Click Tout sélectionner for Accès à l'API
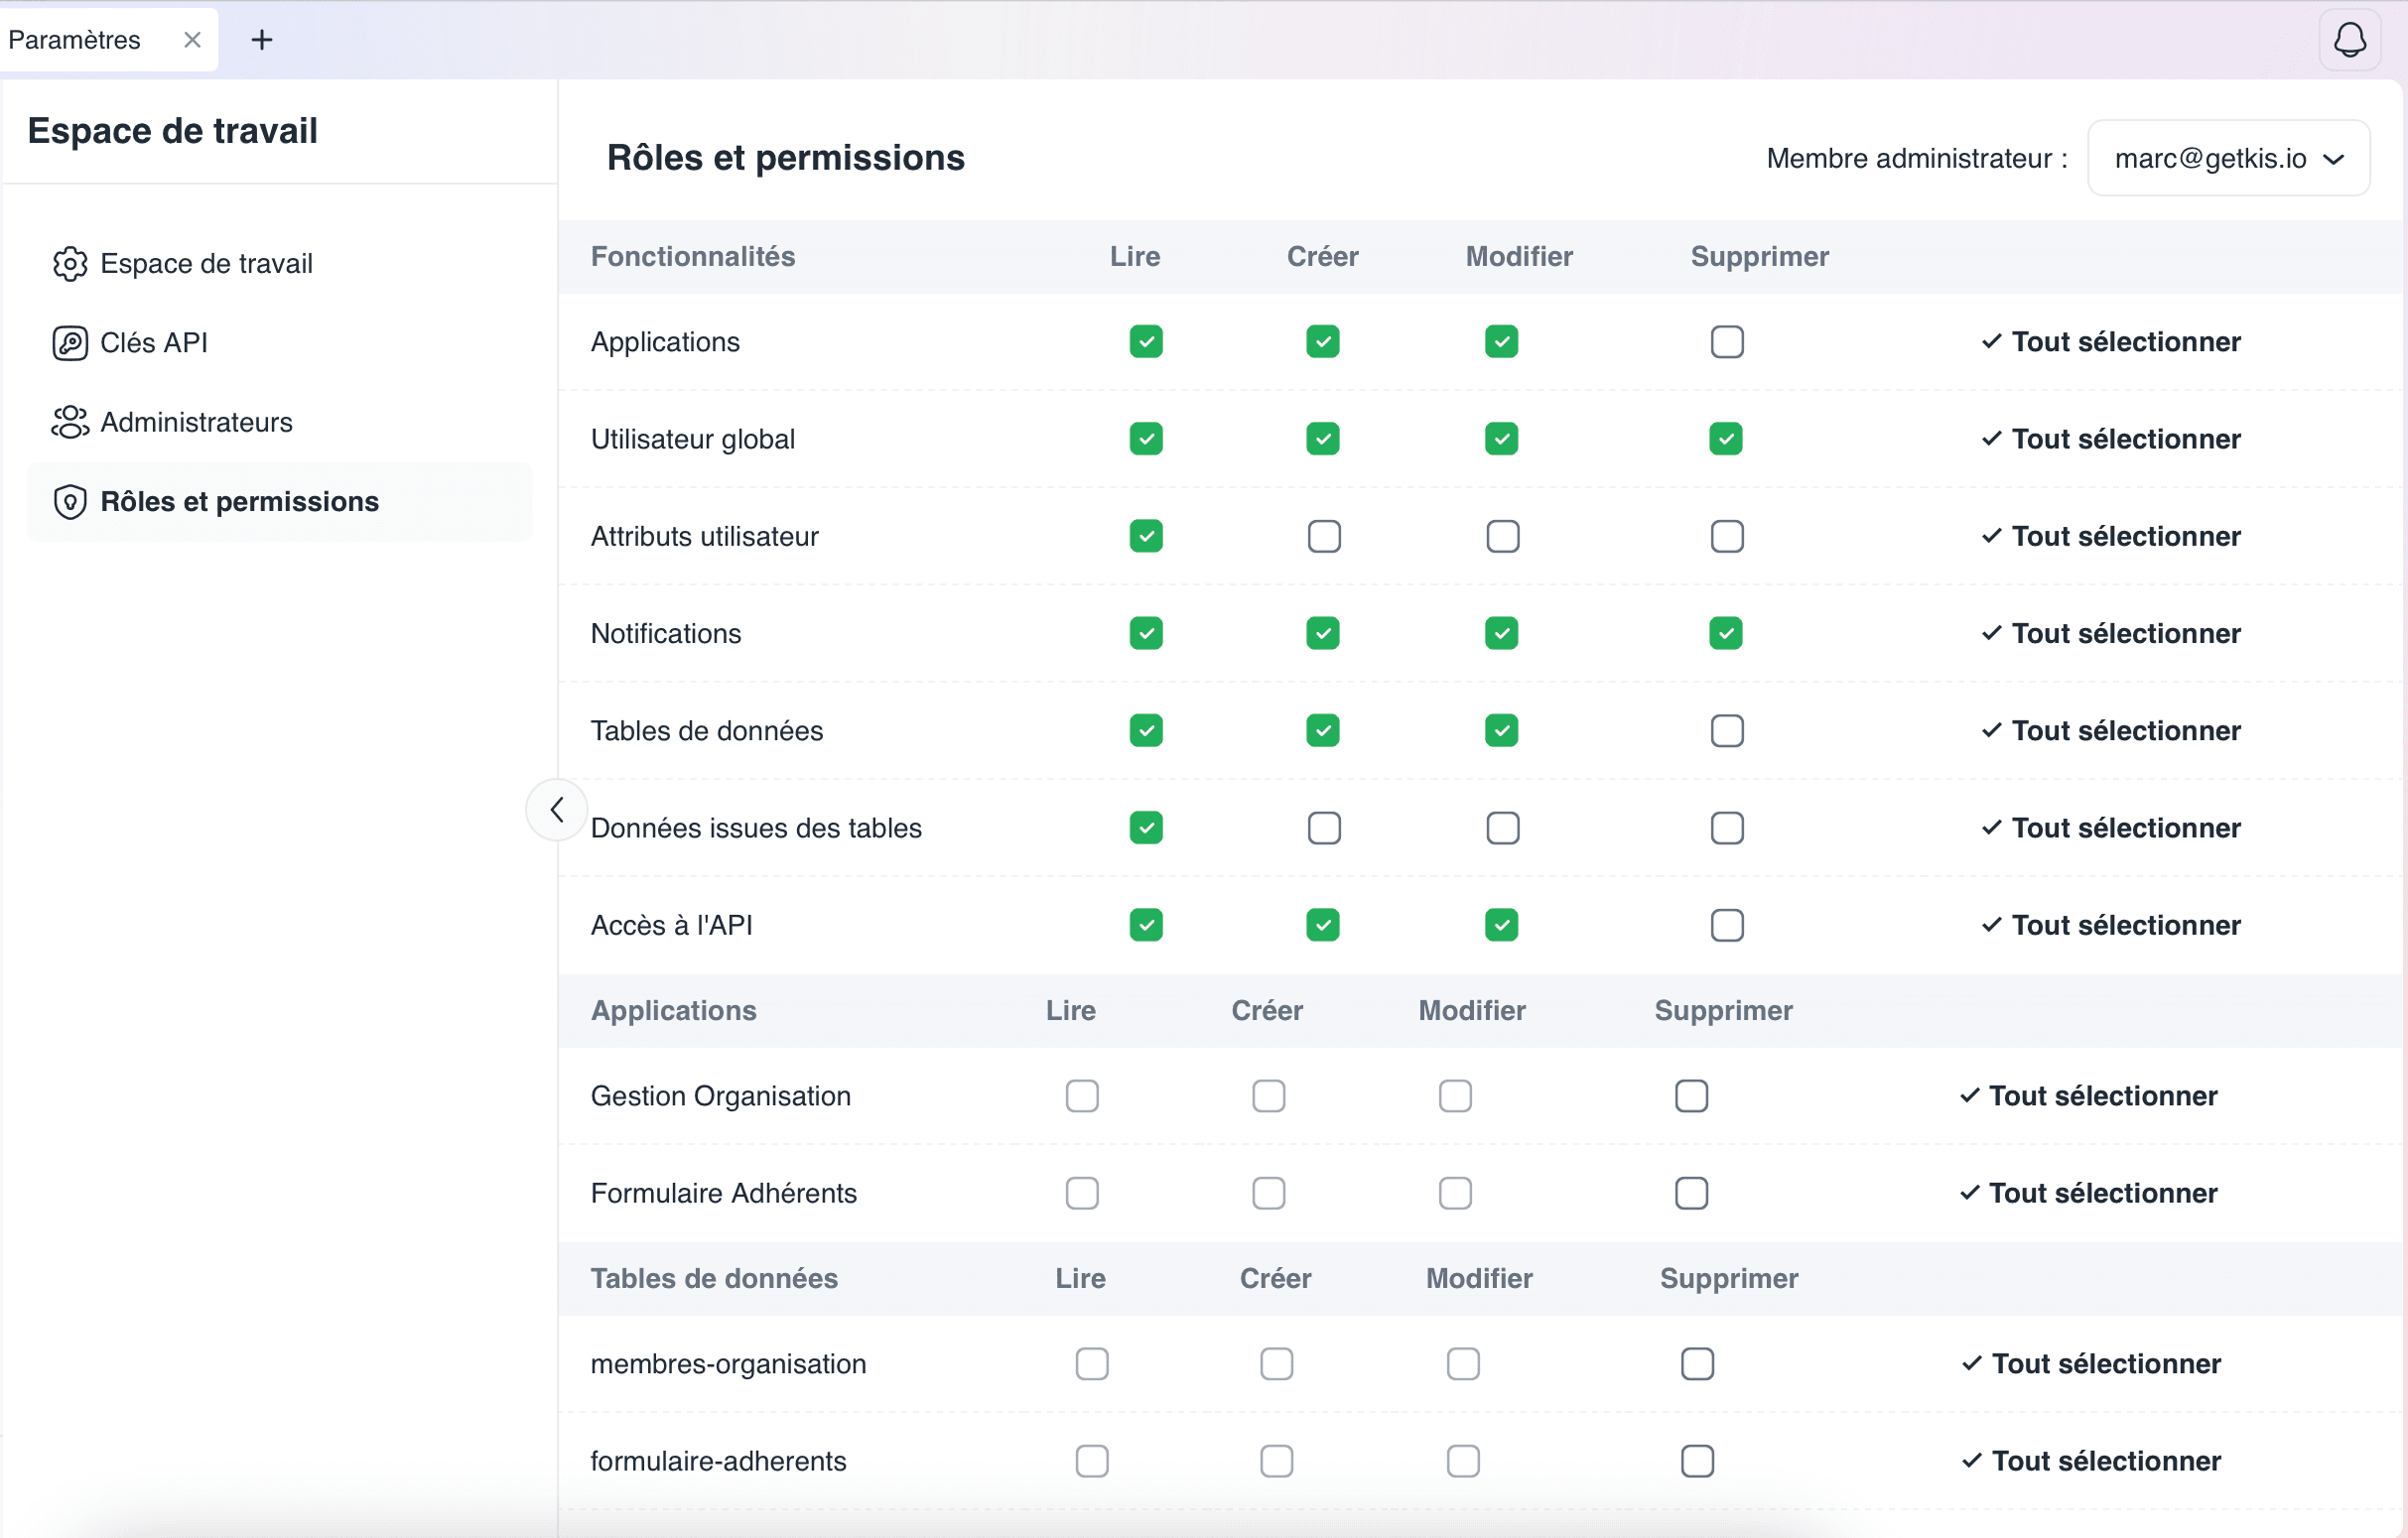The width and height of the screenshot is (2408, 1538). pyautogui.click(x=2111, y=925)
